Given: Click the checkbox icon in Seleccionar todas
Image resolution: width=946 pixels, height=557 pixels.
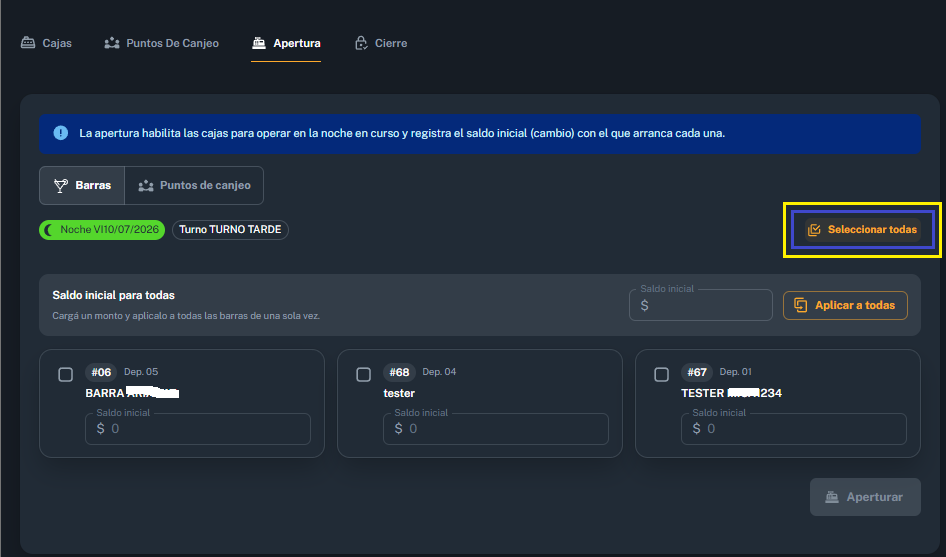Looking at the screenshot, I should point(814,229).
